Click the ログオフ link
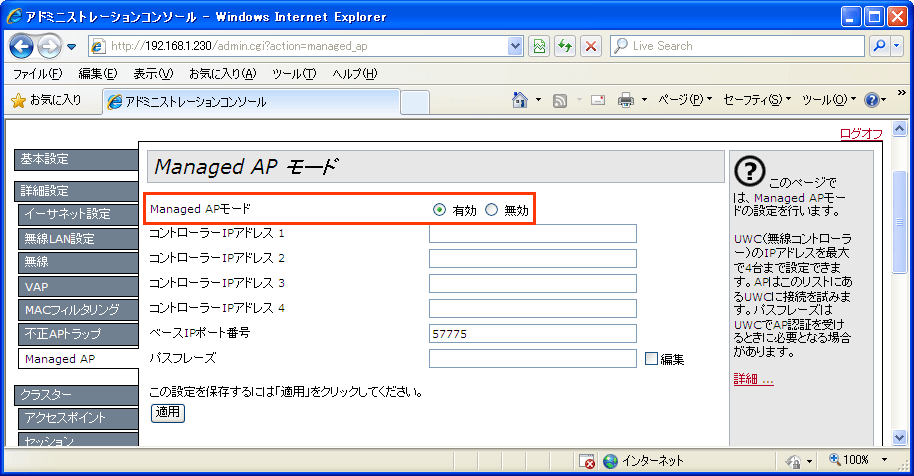Screen dimensions: 914x476 (861, 133)
